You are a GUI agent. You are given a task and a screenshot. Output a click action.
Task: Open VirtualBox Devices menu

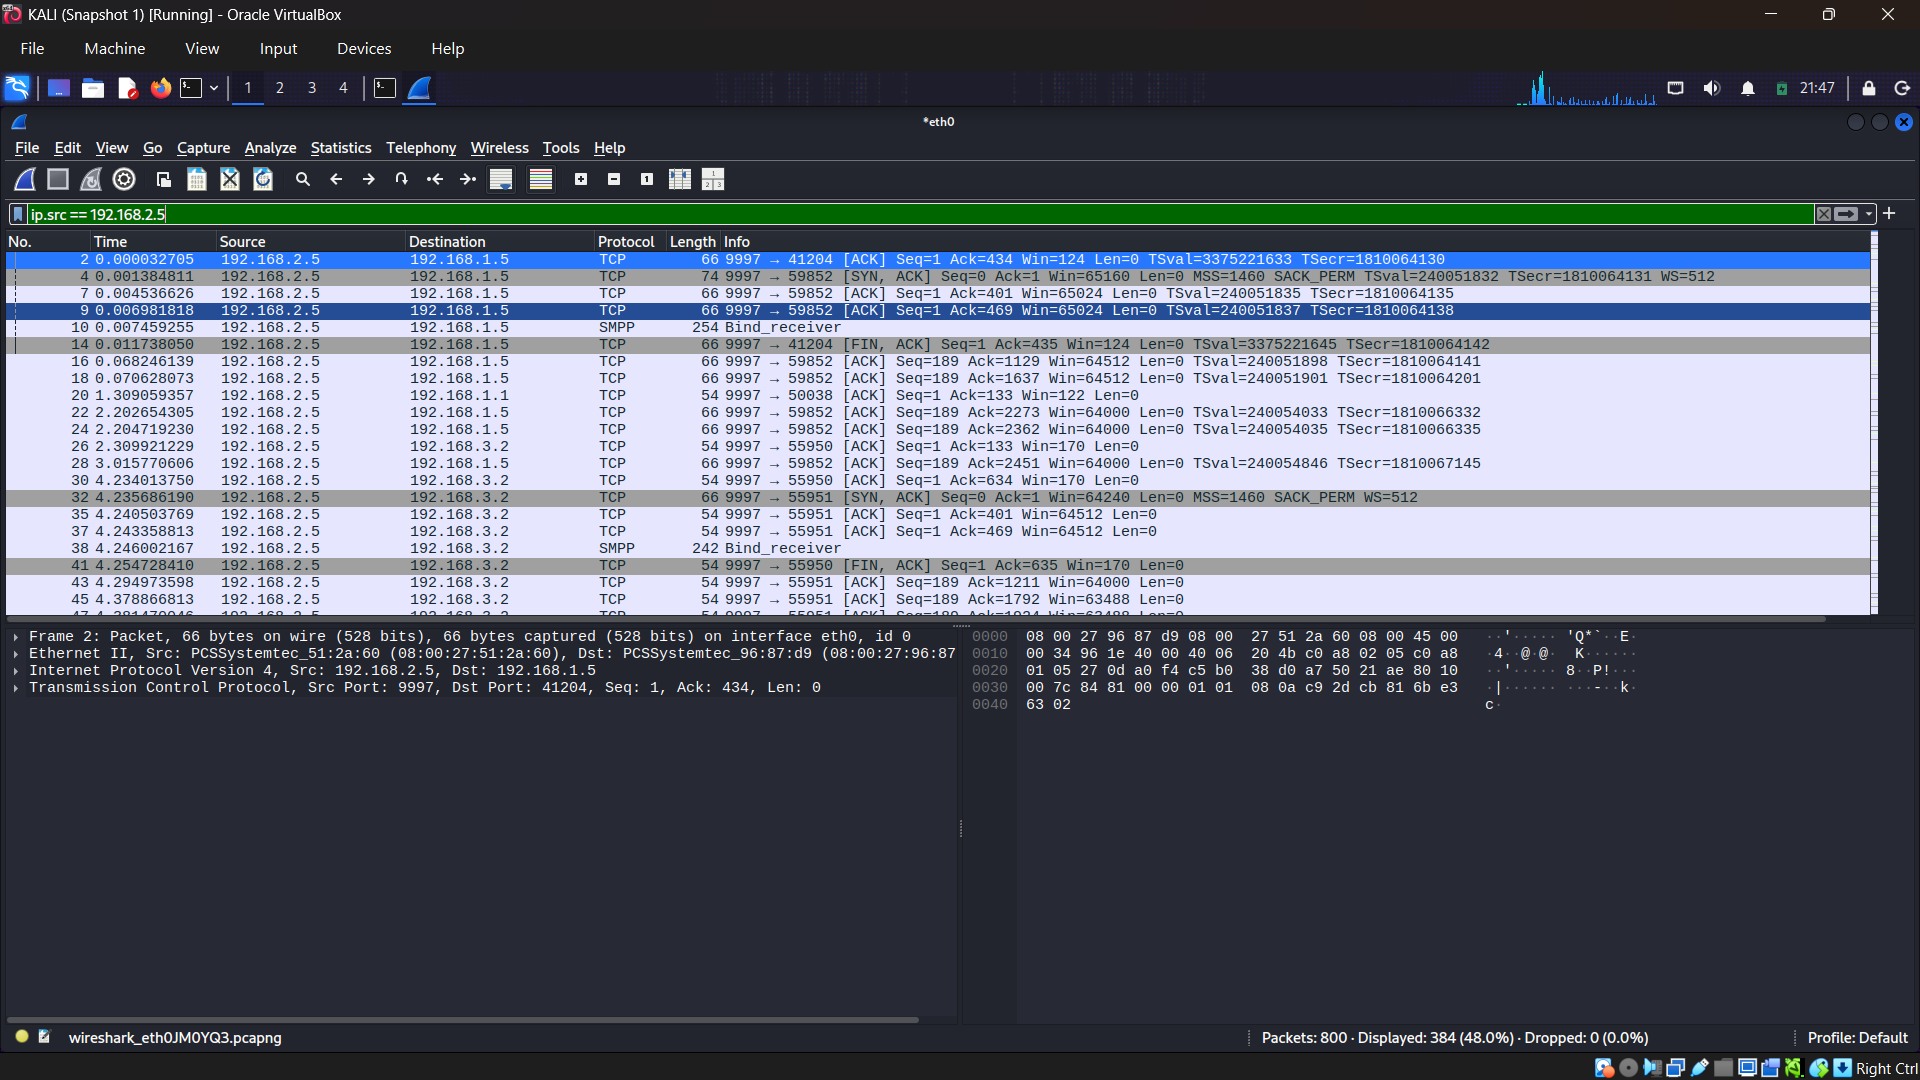pos(364,49)
